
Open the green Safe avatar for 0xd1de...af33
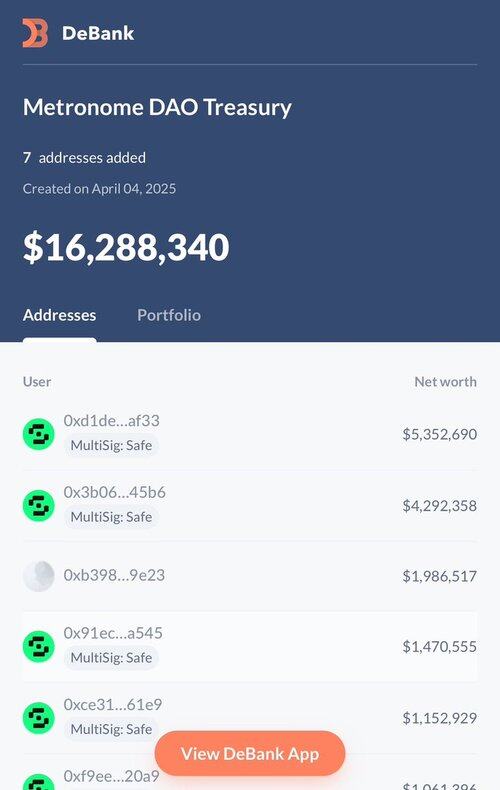[x=38, y=434]
